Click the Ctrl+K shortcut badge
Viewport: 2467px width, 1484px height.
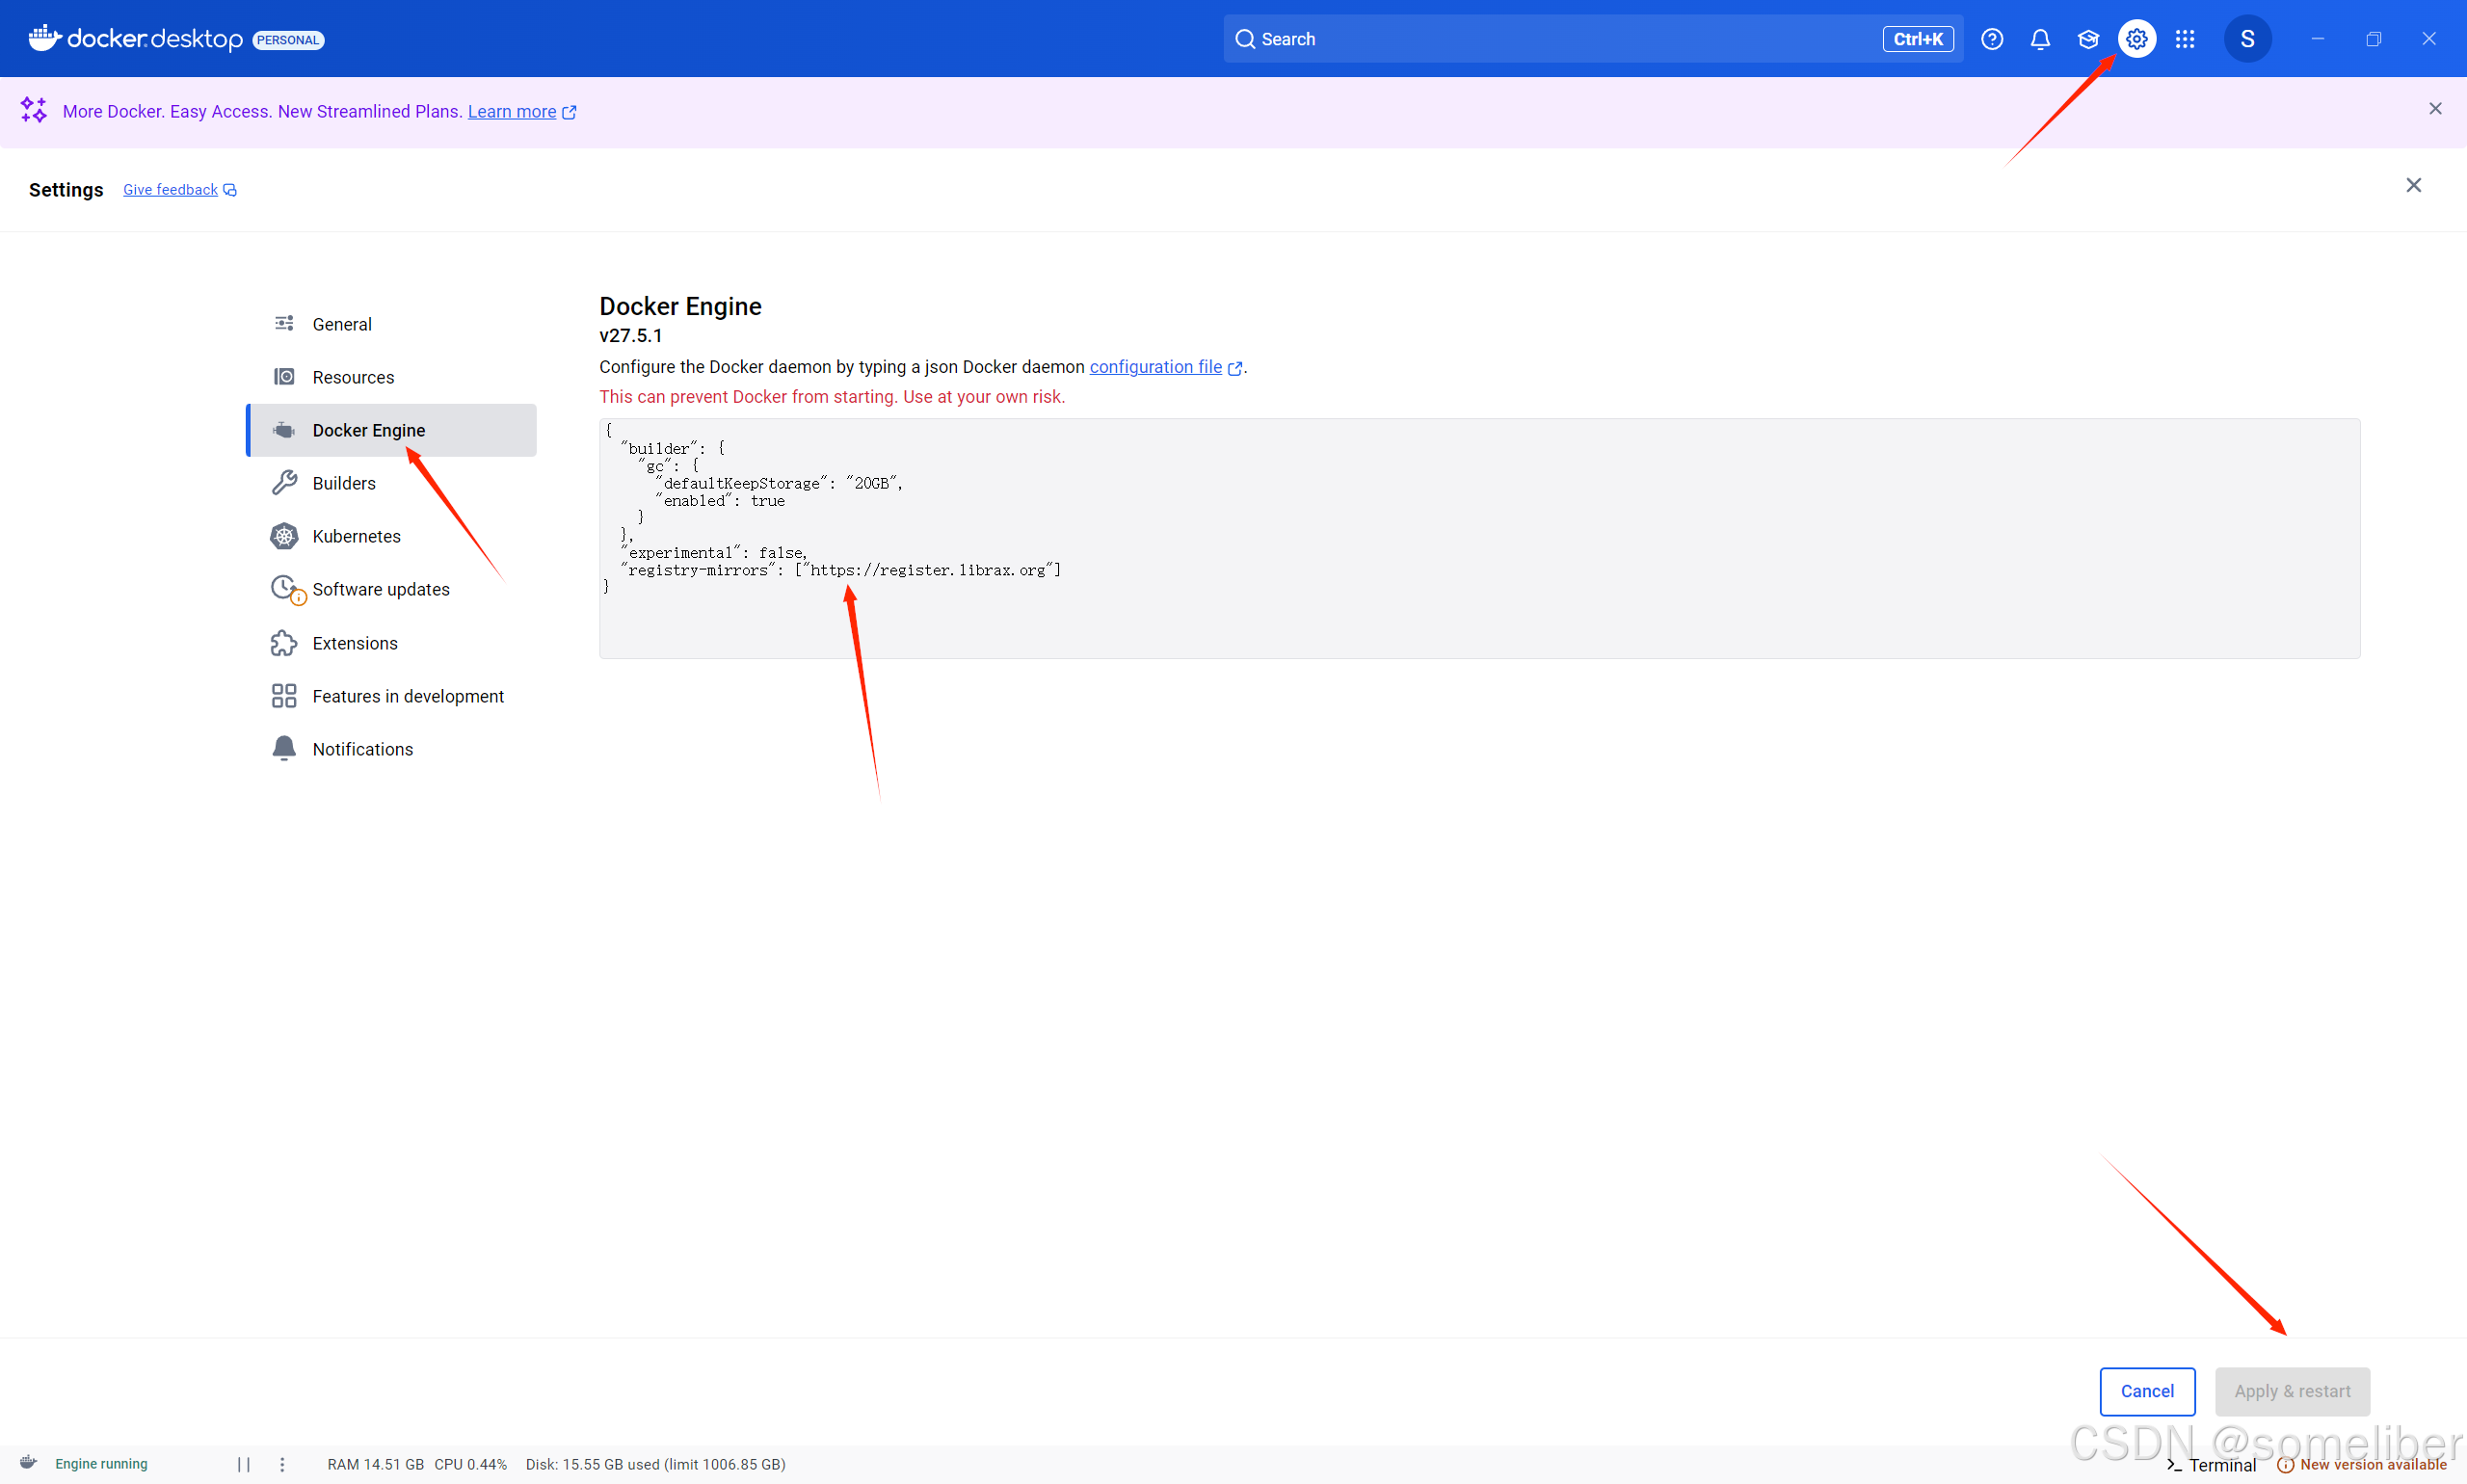(x=1917, y=39)
